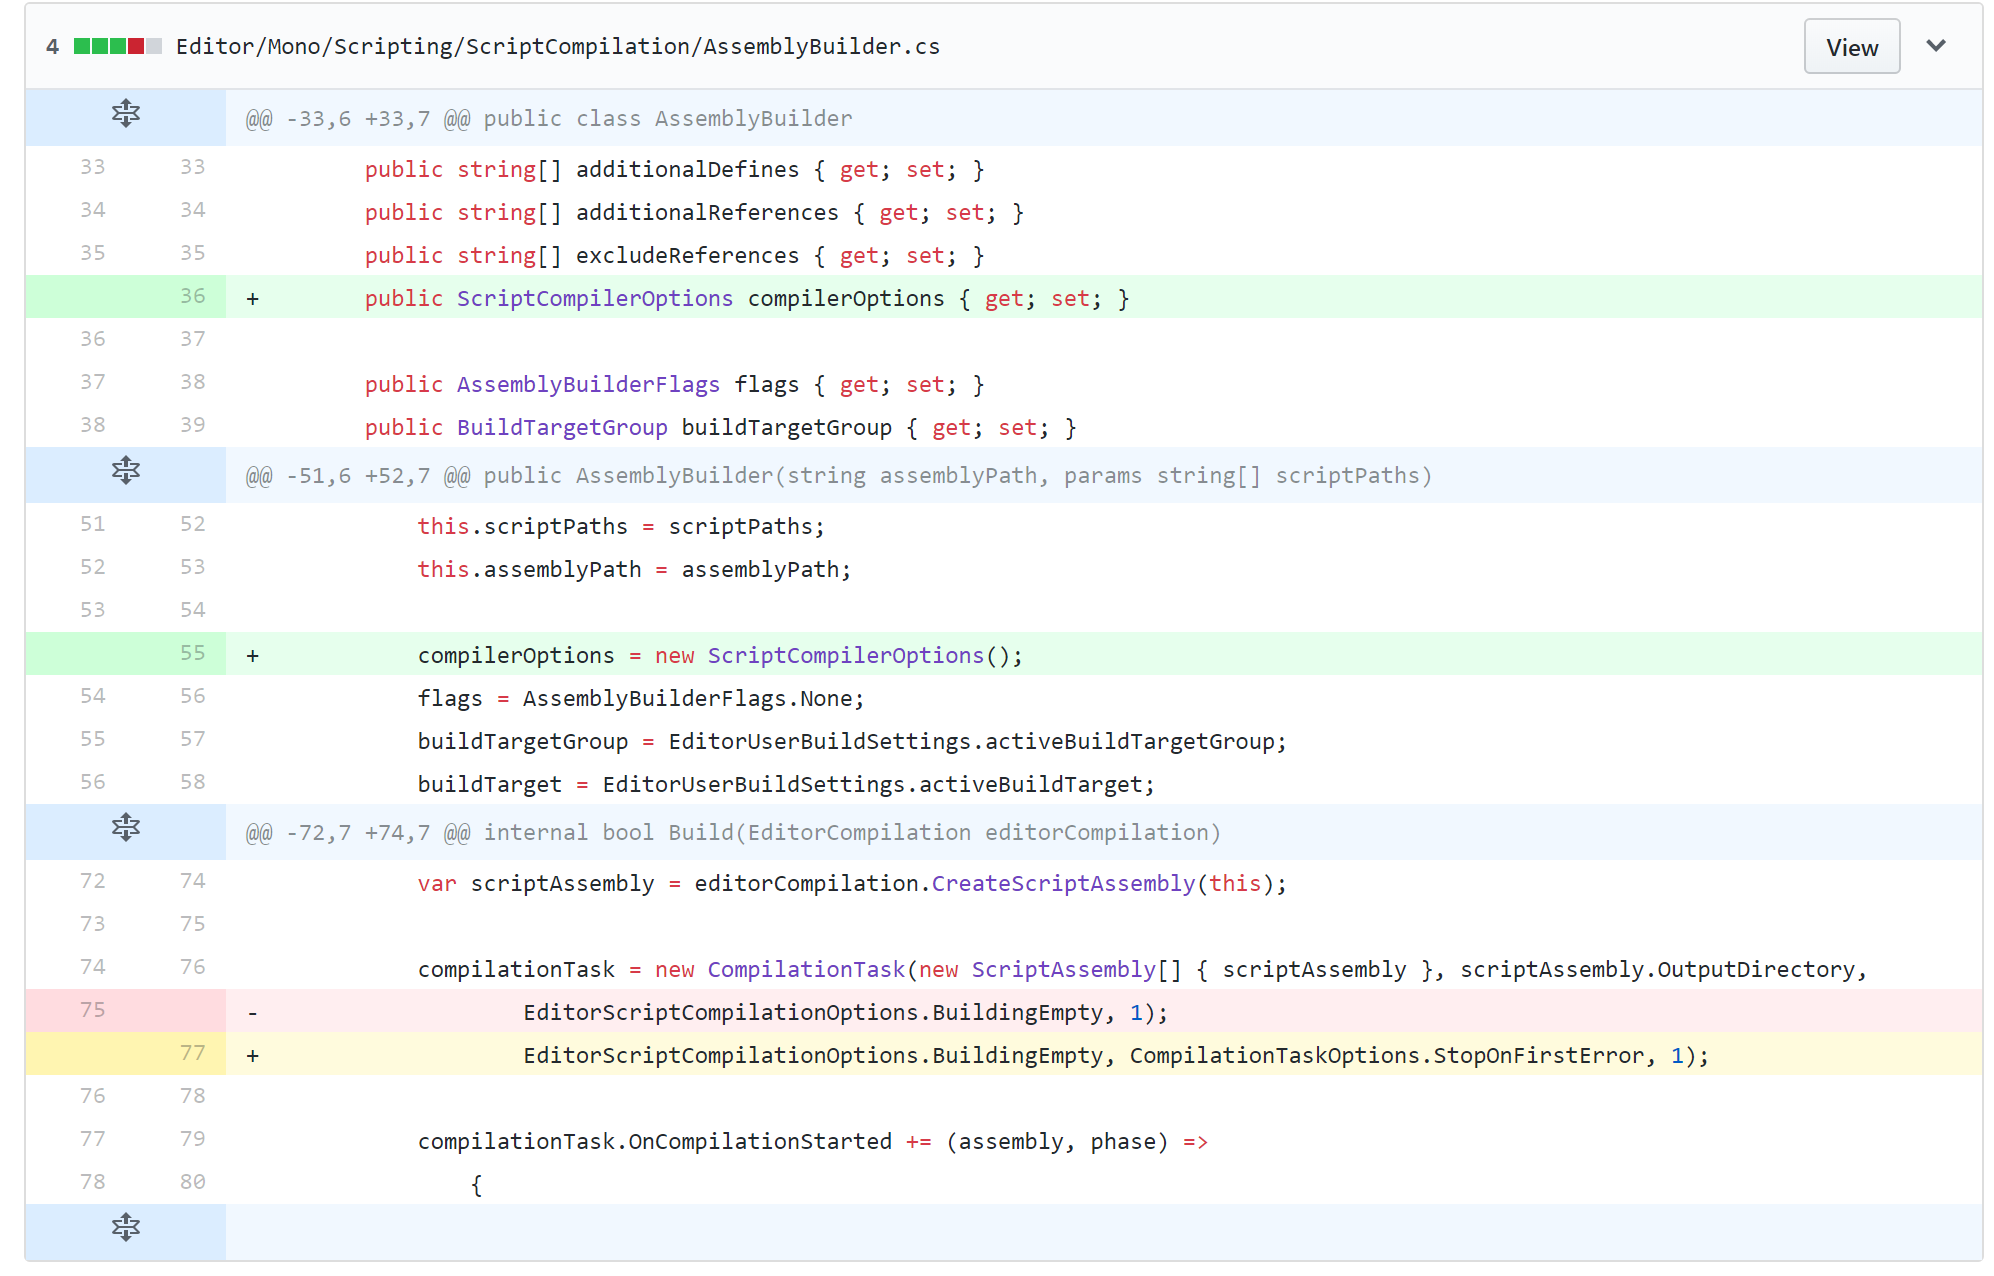Click the plus marker on added line 36
The height and width of the screenshot is (1276, 1994).
pos(253,299)
